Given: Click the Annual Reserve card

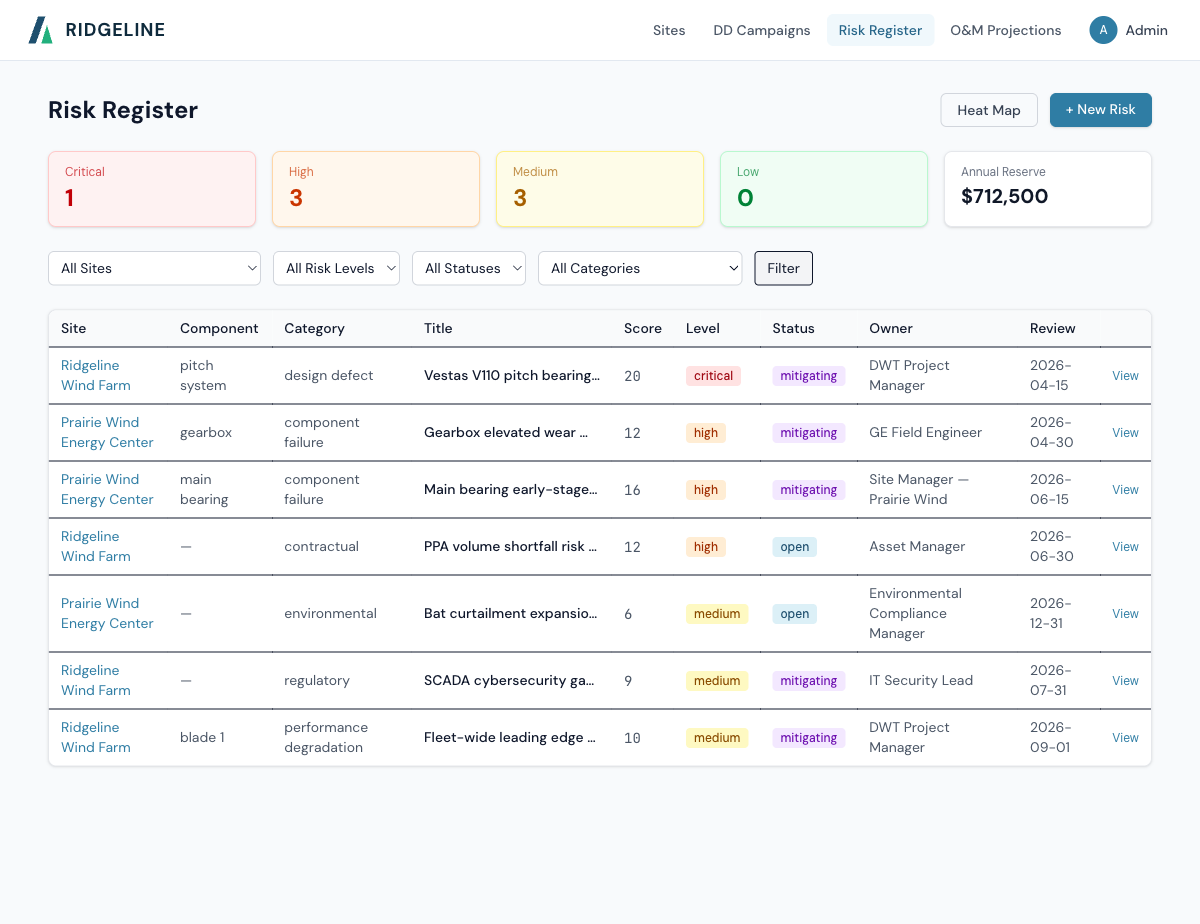Looking at the screenshot, I should point(1047,189).
